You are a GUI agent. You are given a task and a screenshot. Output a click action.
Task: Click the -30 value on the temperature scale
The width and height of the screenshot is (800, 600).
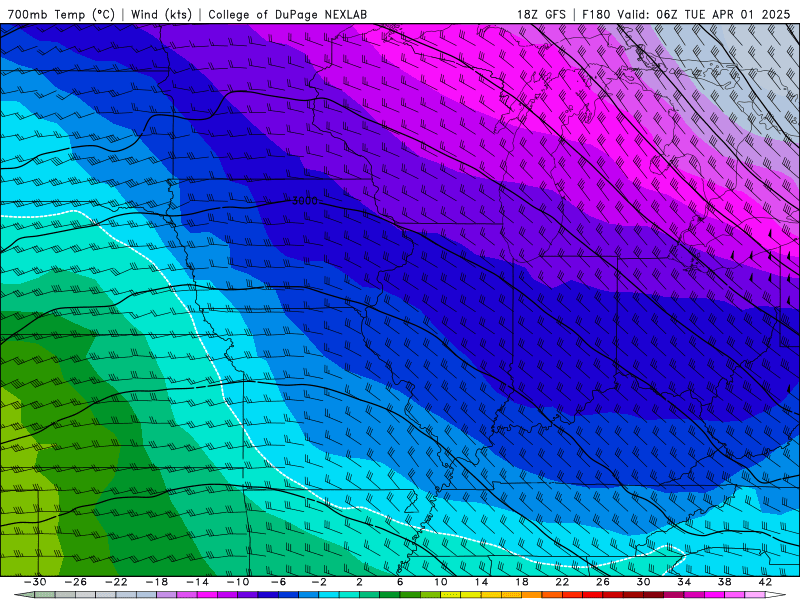35,582
